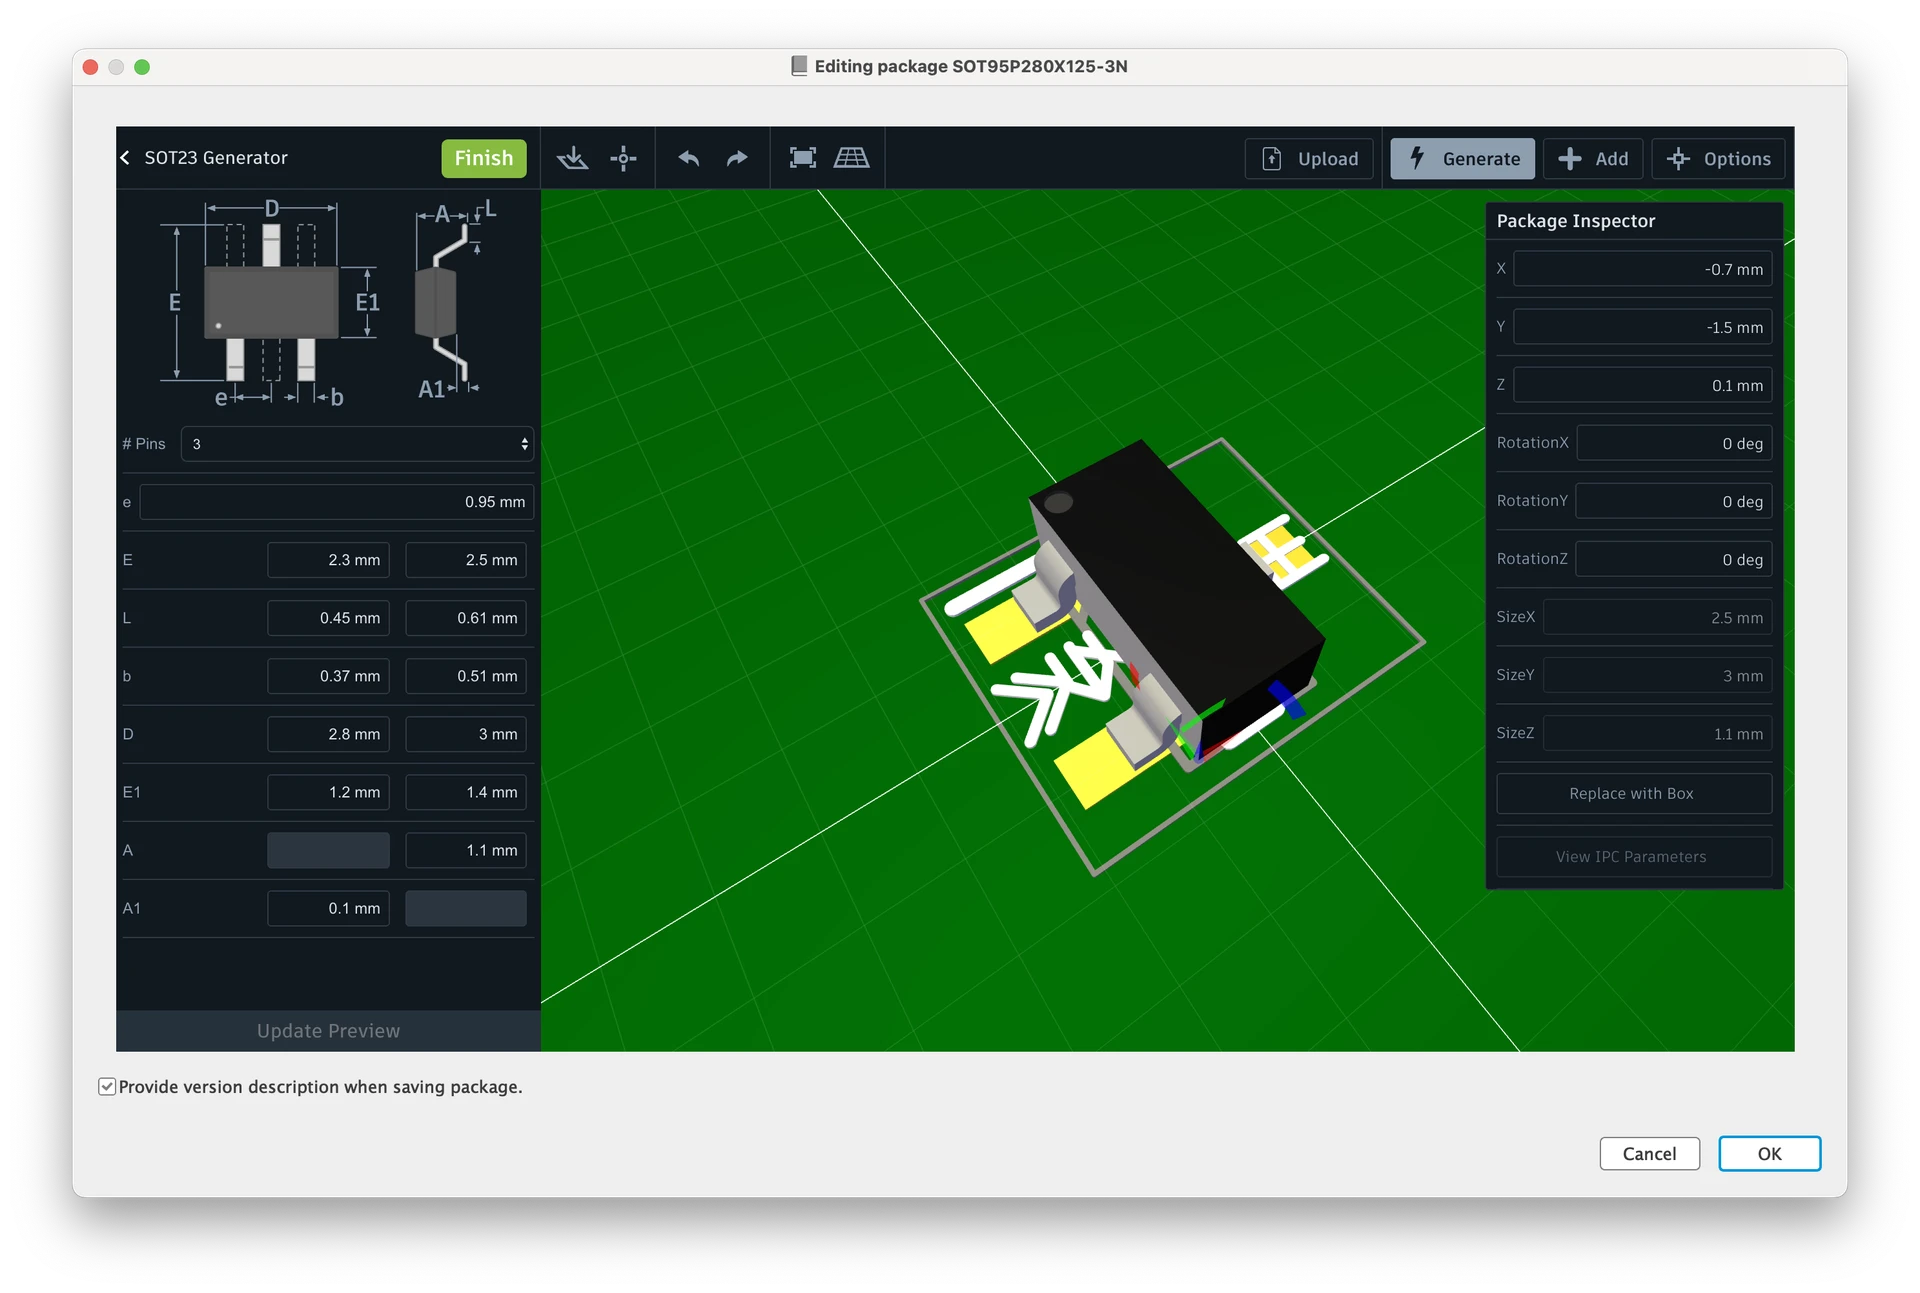
Task: Click the Update Preview bar
Action: pyautogui.click(x=328, y=1031)
